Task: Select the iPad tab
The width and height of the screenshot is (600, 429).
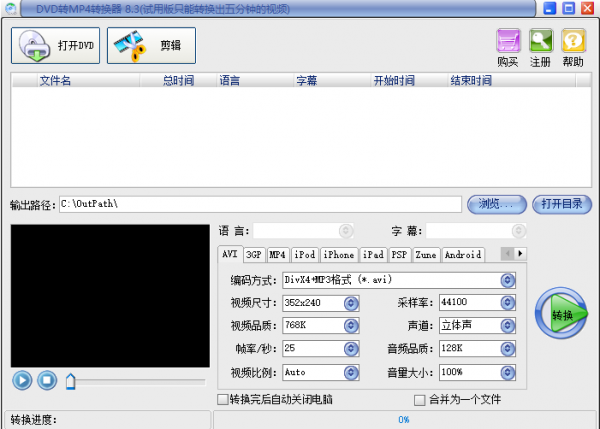Action: click(373, 255)
